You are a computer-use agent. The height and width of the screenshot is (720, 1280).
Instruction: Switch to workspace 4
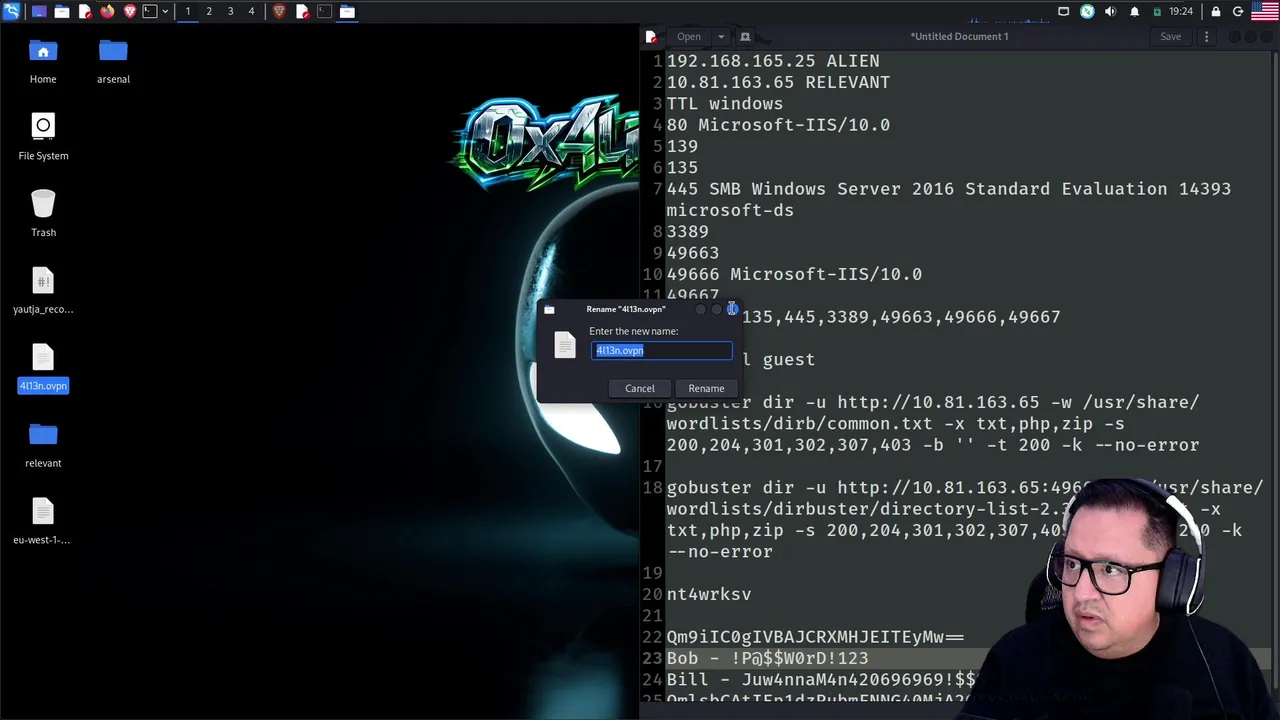click(251, 11)
